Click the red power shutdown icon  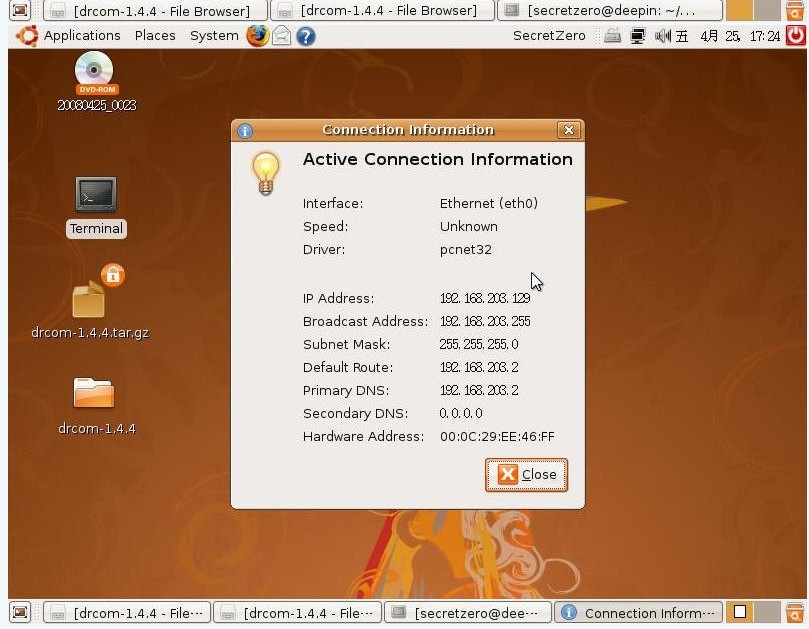pyautogui.click(x=796, y=35)
